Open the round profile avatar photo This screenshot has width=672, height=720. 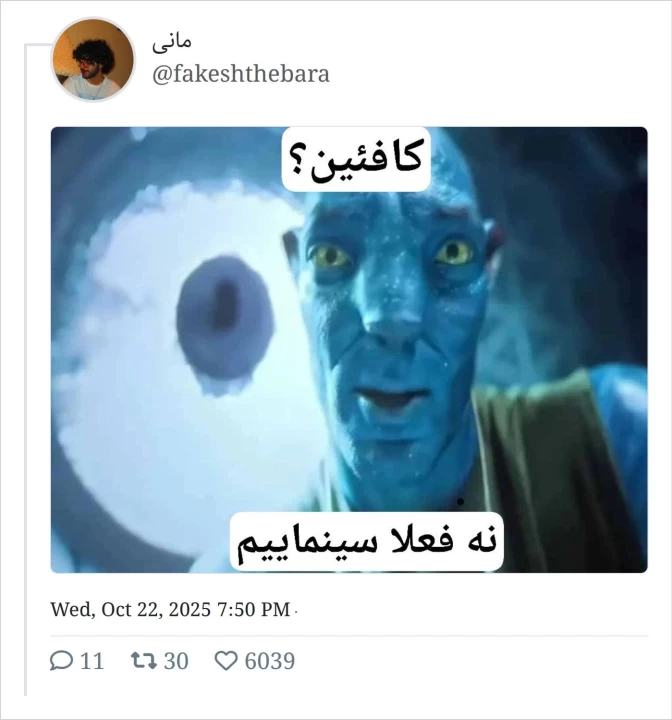[x=93, y=60]
